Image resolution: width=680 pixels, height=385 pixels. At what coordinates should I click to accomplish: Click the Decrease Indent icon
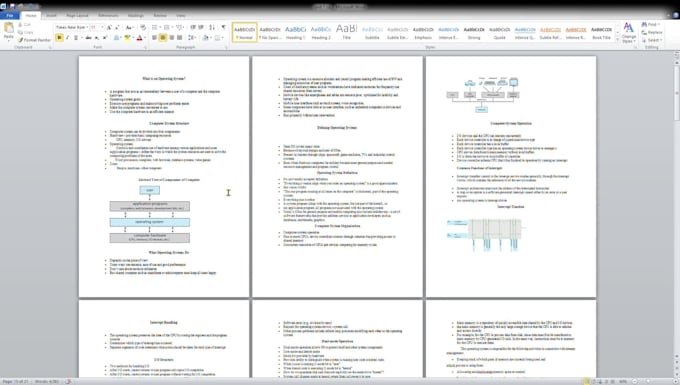coord(193,27)
